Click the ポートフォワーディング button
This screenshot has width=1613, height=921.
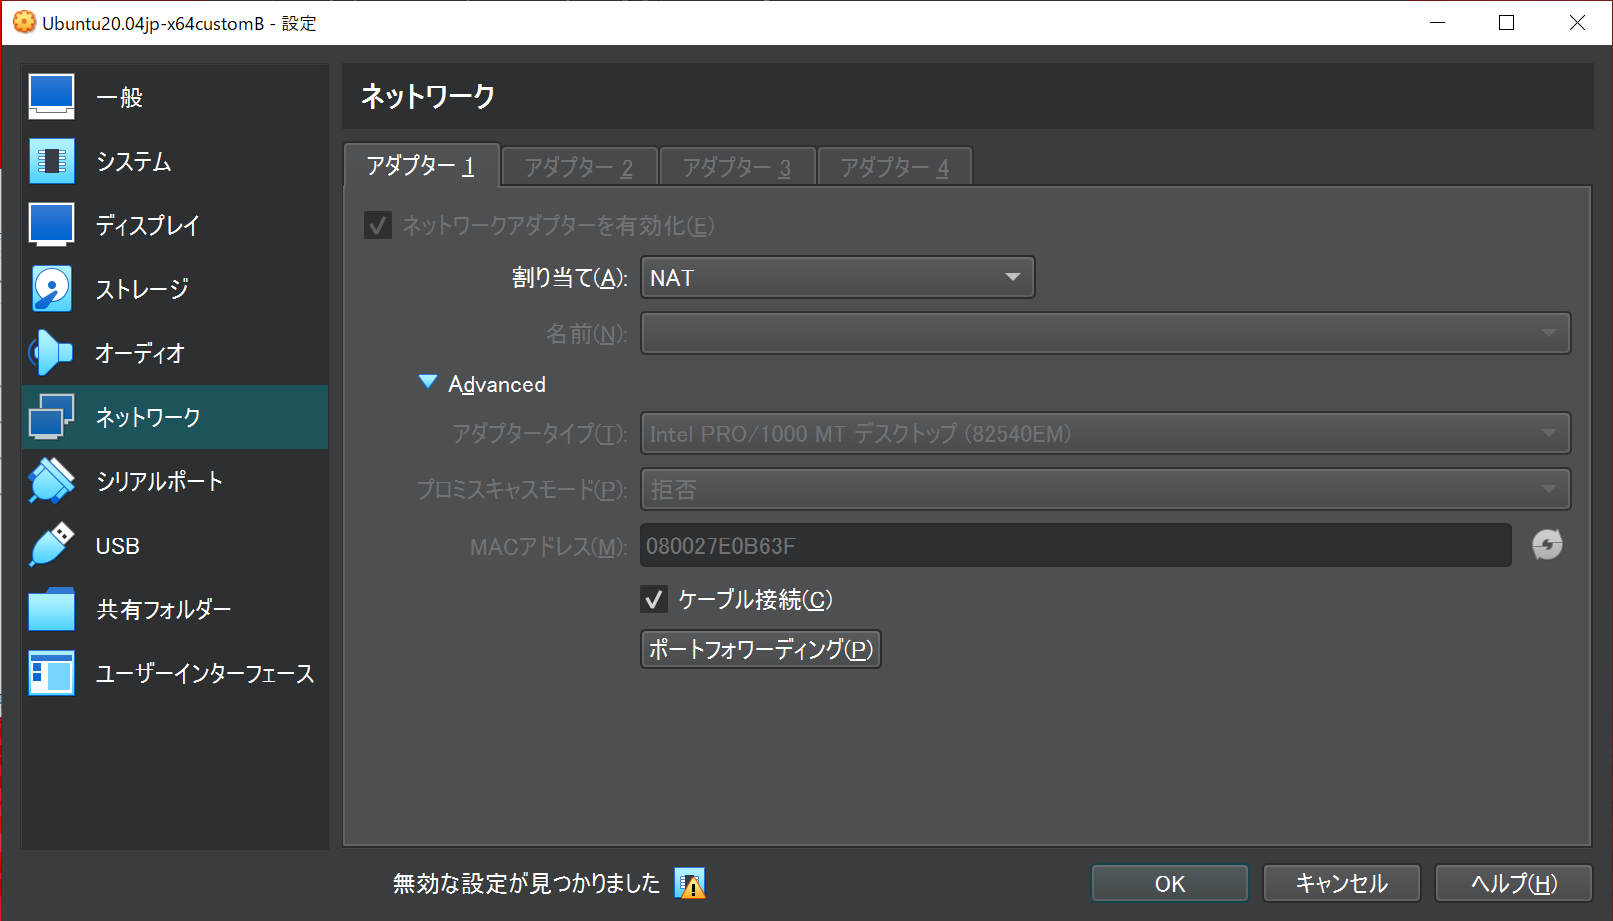(761, 649)
